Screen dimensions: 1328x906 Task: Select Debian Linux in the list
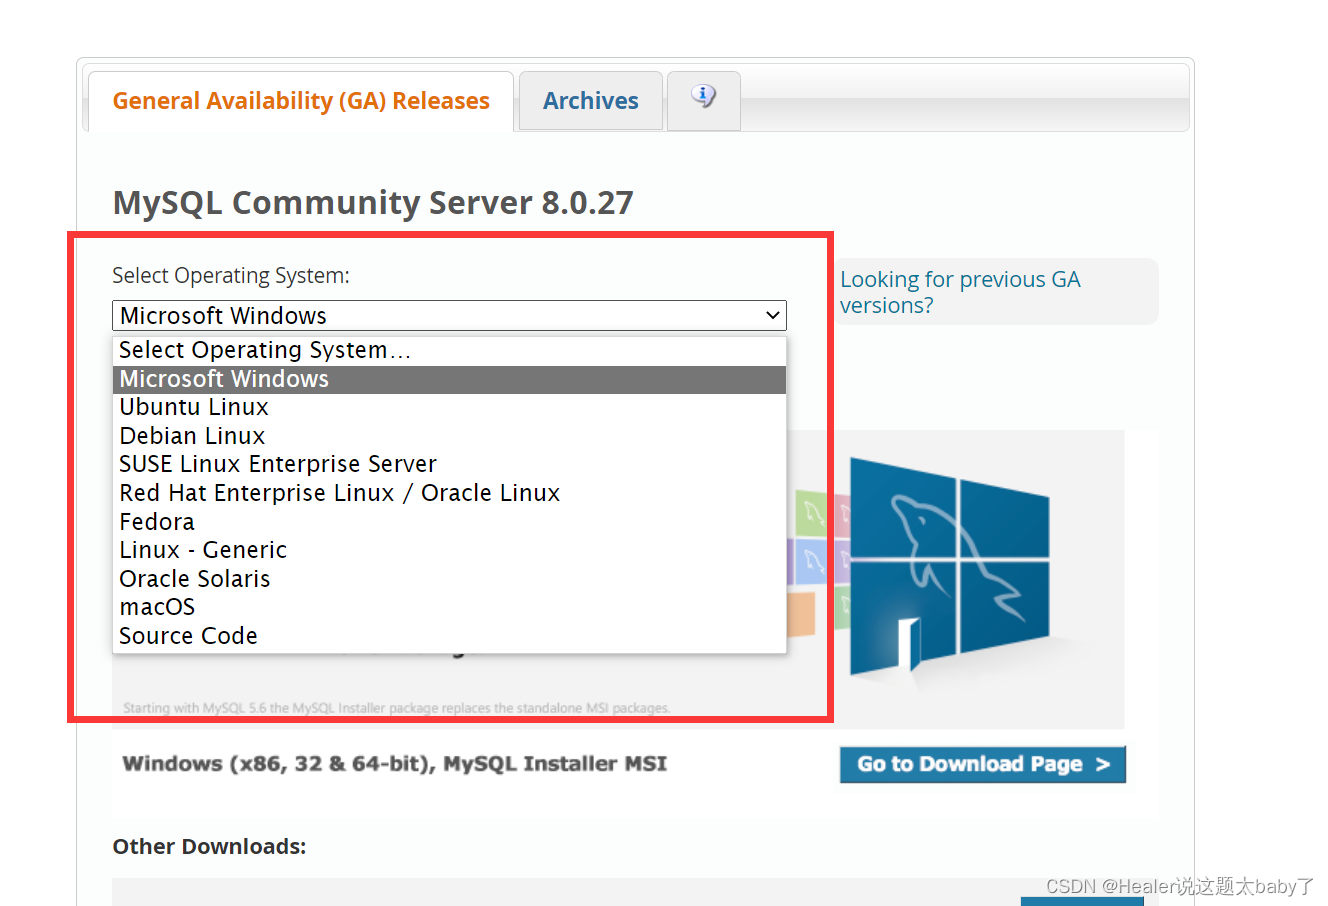click(x=449, y=436)
